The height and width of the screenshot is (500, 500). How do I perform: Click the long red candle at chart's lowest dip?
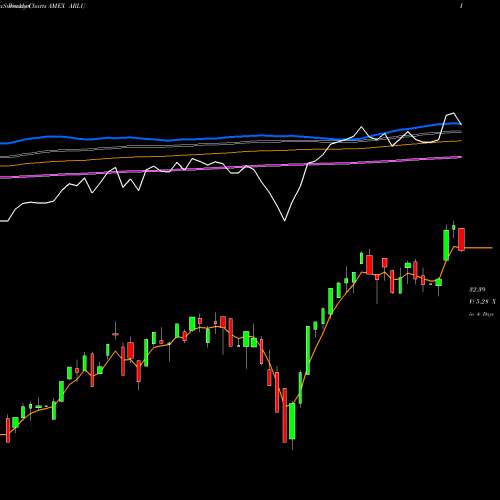285,415
